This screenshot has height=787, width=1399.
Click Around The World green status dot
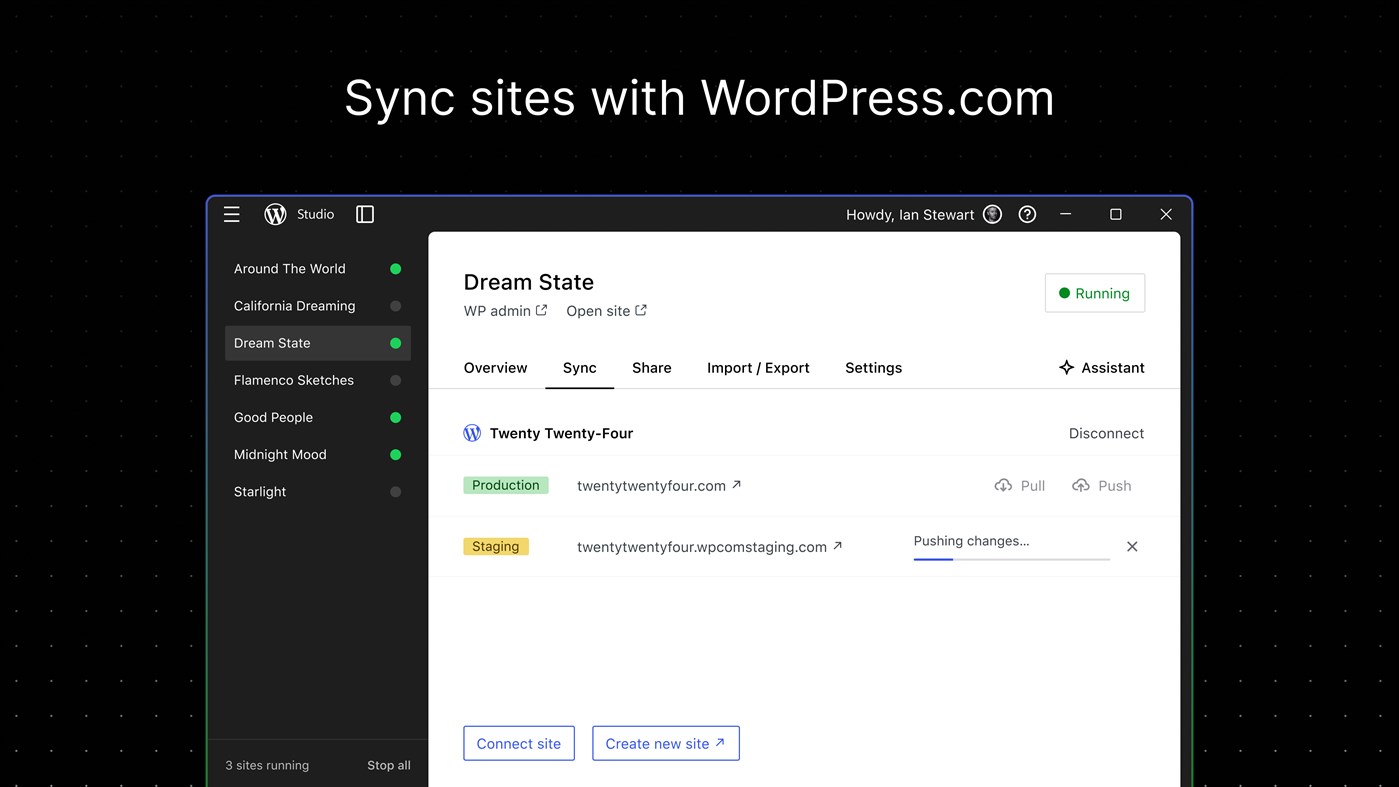[x=395, y=269]
